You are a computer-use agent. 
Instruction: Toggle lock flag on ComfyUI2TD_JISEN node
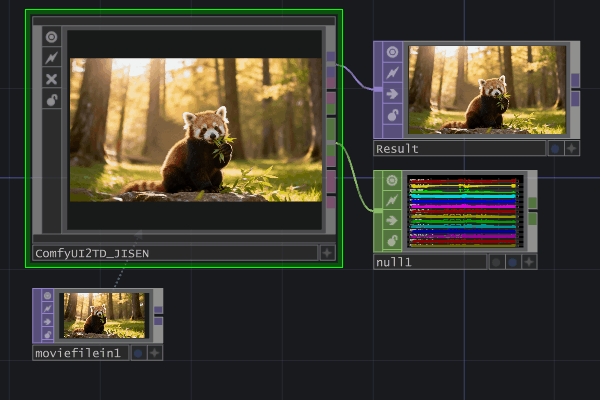pyautogui.click(x=52, y=100)
